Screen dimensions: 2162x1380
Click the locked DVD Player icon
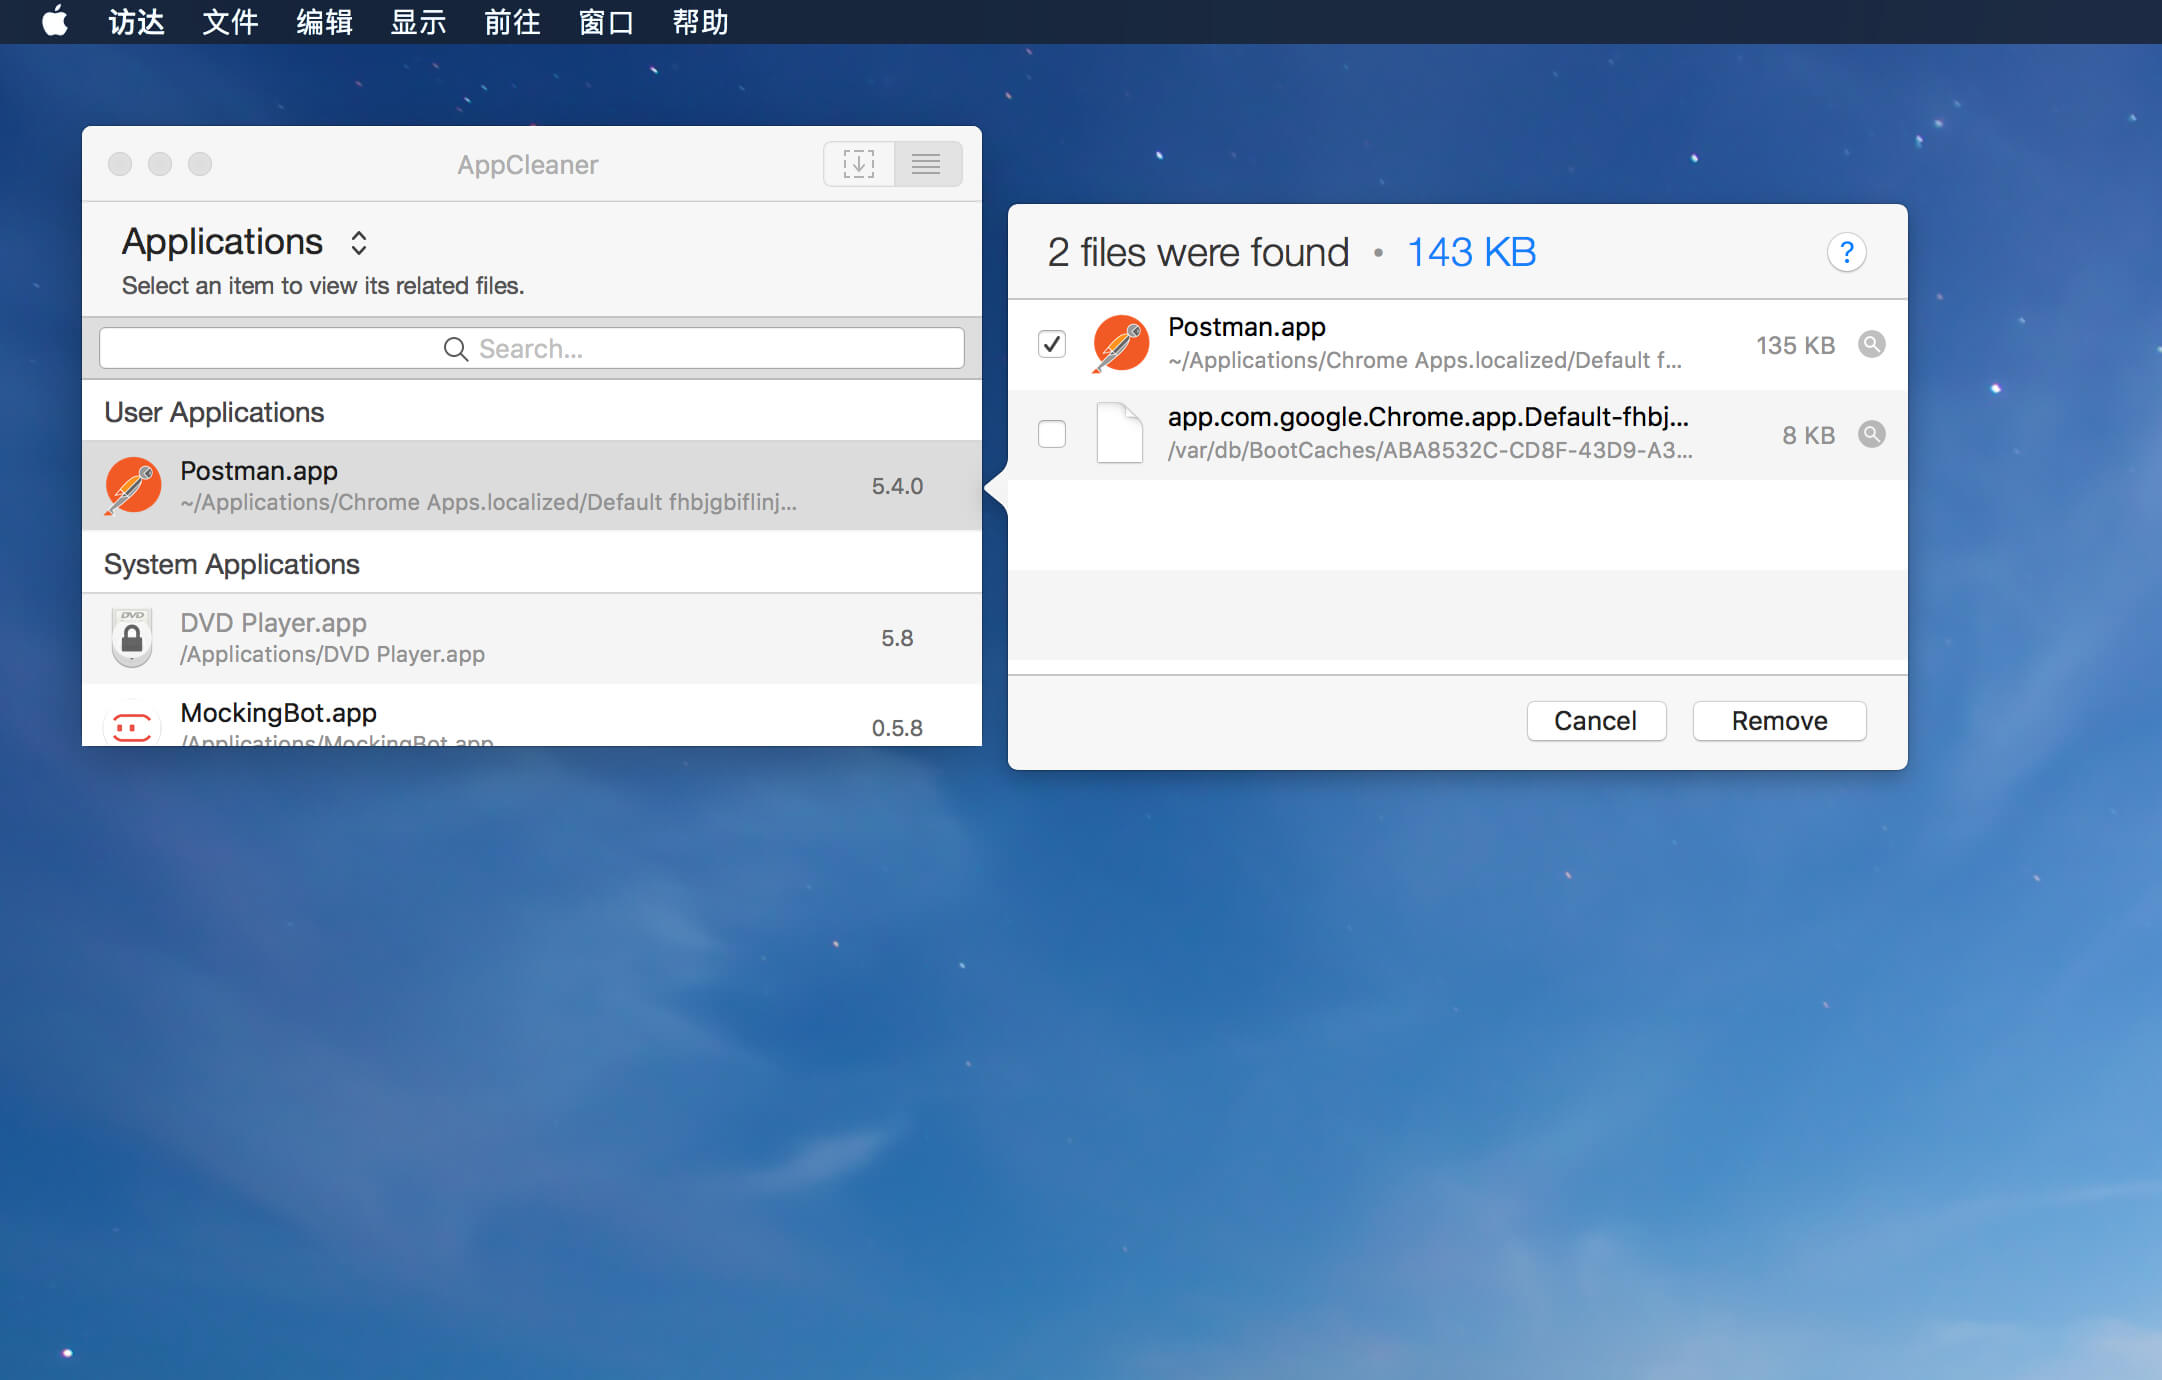click(132, 638)
